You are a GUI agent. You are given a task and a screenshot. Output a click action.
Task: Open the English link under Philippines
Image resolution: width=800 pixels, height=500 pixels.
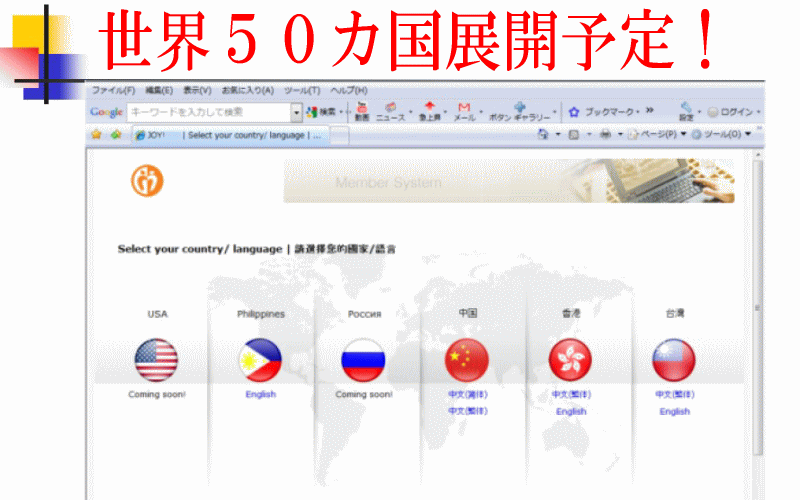(x=261, y=394)
